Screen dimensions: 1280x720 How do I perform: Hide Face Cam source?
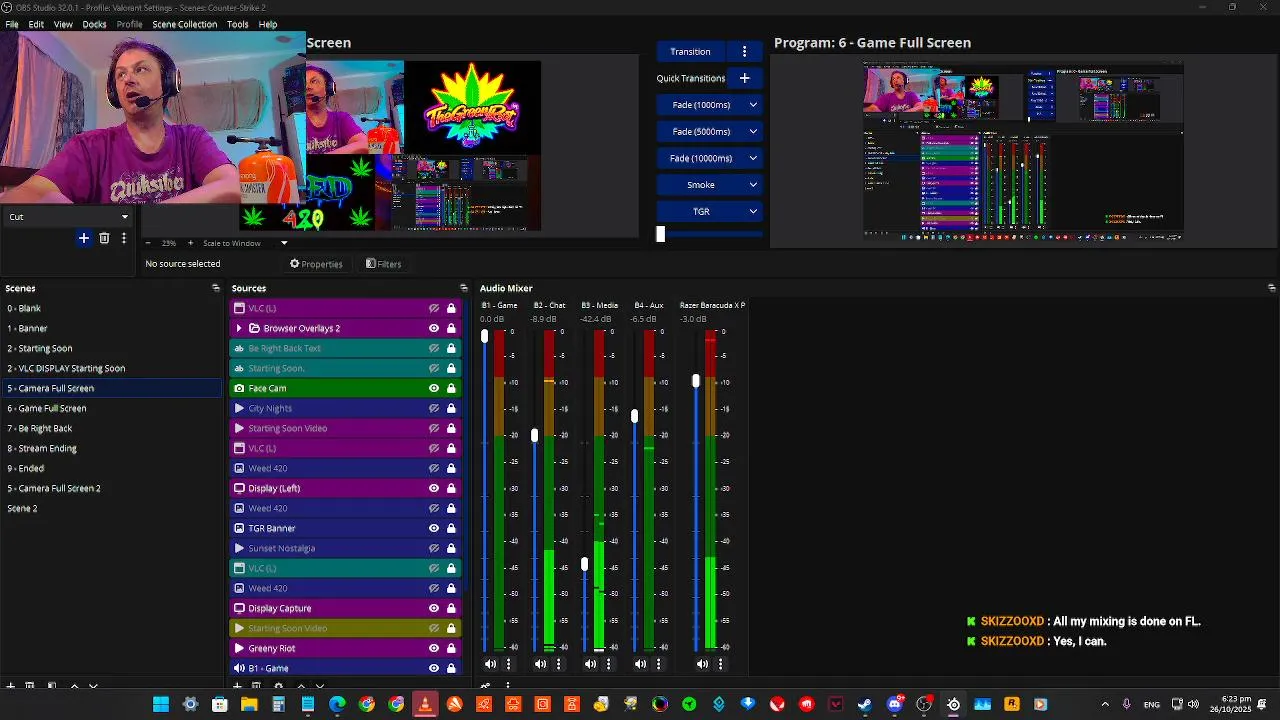click(x=434, y=388)
